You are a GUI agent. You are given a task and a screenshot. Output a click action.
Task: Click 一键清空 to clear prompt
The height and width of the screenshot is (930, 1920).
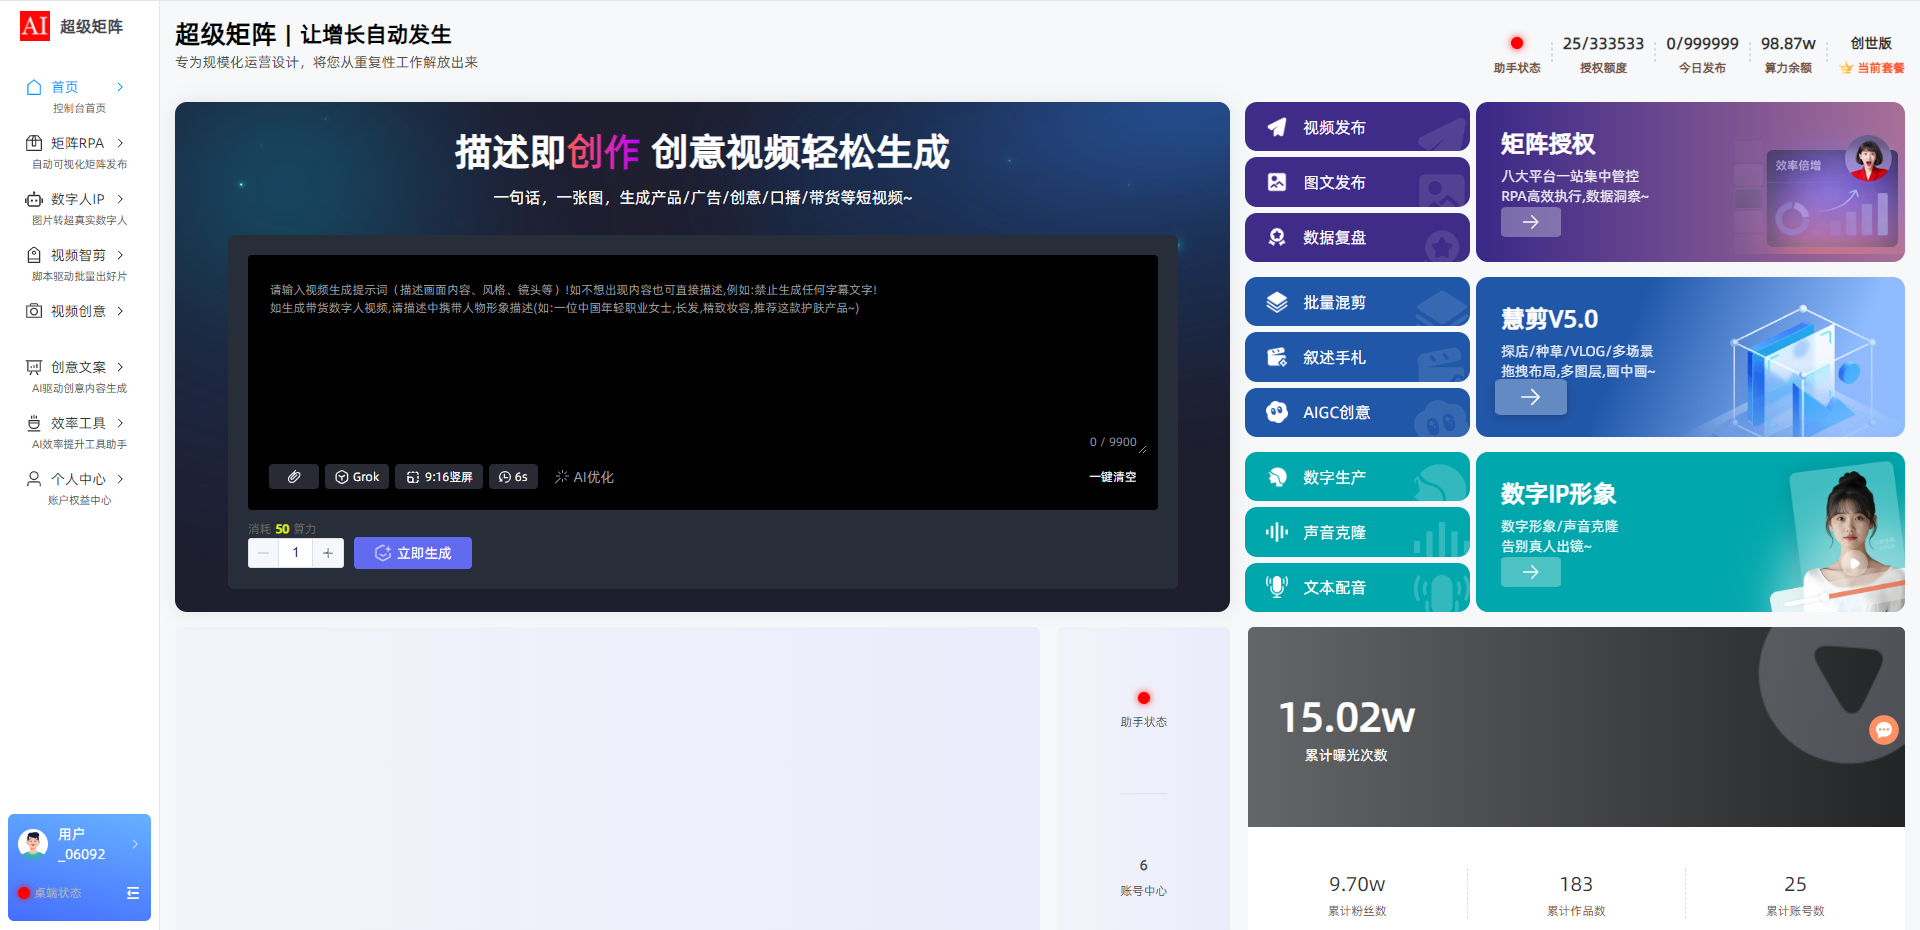click(x=1113, y=477)
